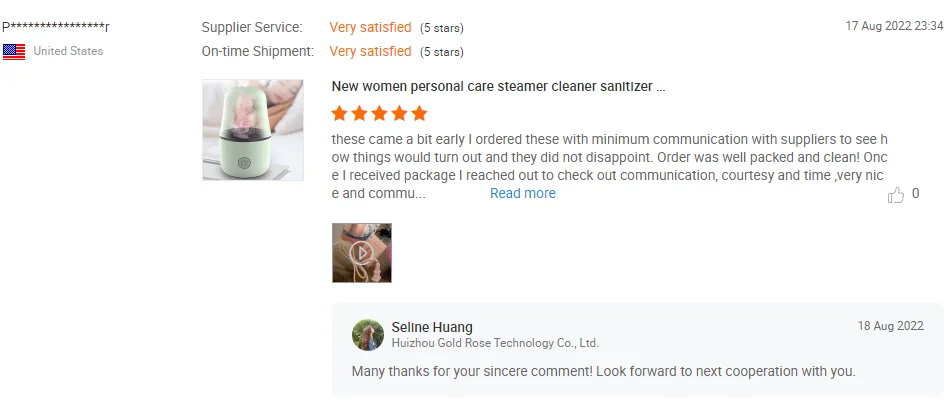The height and width of the screenshot is (406, 952).
Task: Click "Very satisfied" next to Supplier Service
Action: [370, 27]
